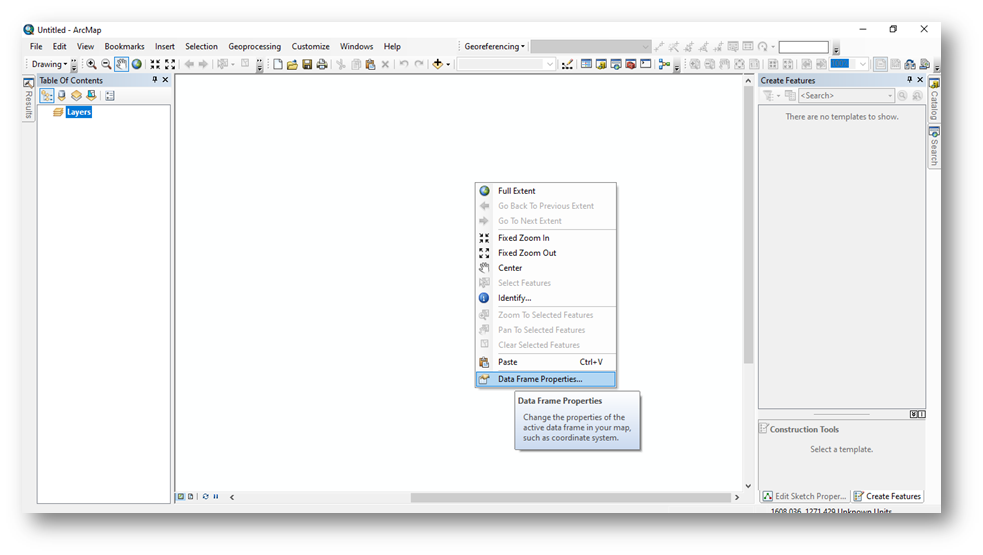
Task: Switch to List By Visibility
Action: tap(76, 95)
